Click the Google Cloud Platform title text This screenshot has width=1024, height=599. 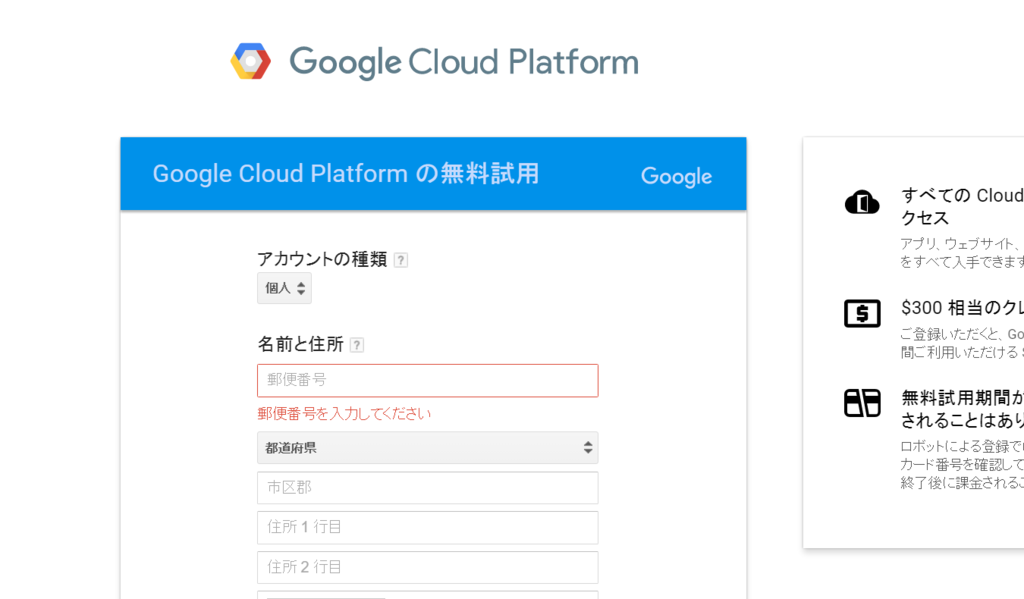[x=464, y=63]
